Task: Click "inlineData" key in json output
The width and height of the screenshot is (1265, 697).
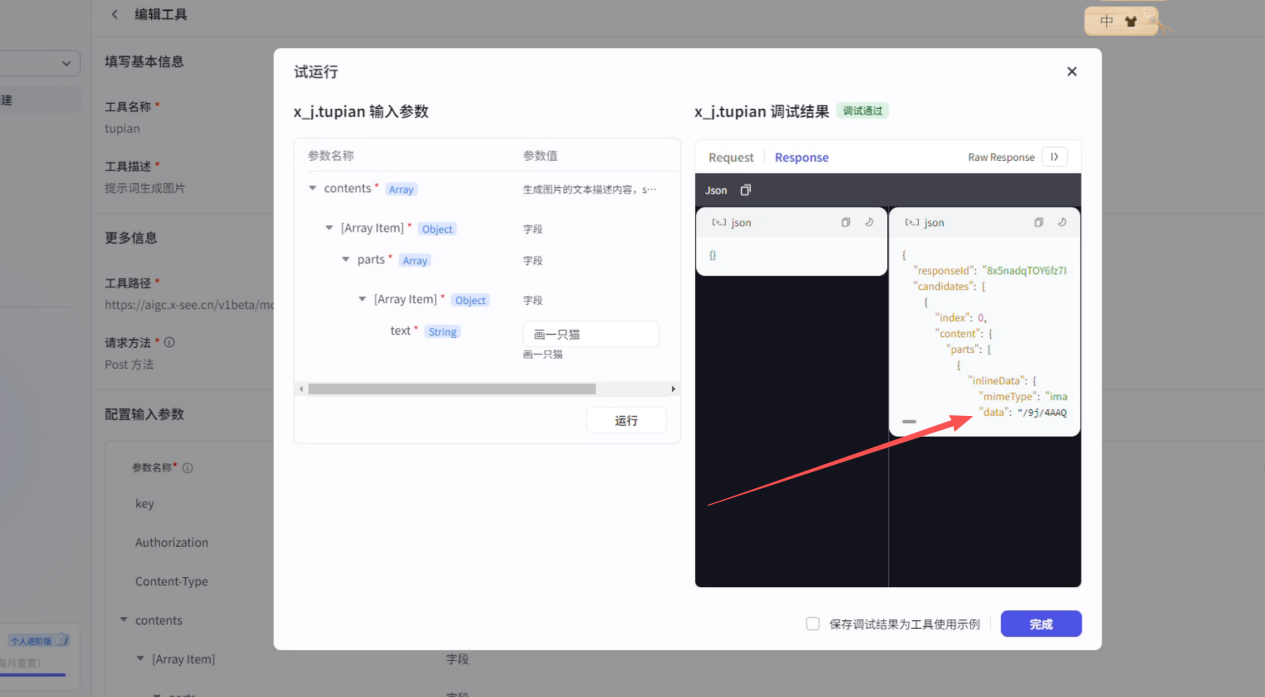Action: click(996, 380)
